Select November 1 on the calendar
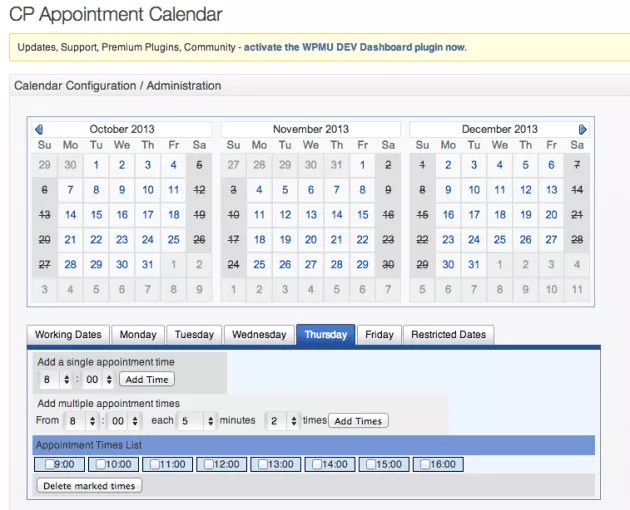 362,165
